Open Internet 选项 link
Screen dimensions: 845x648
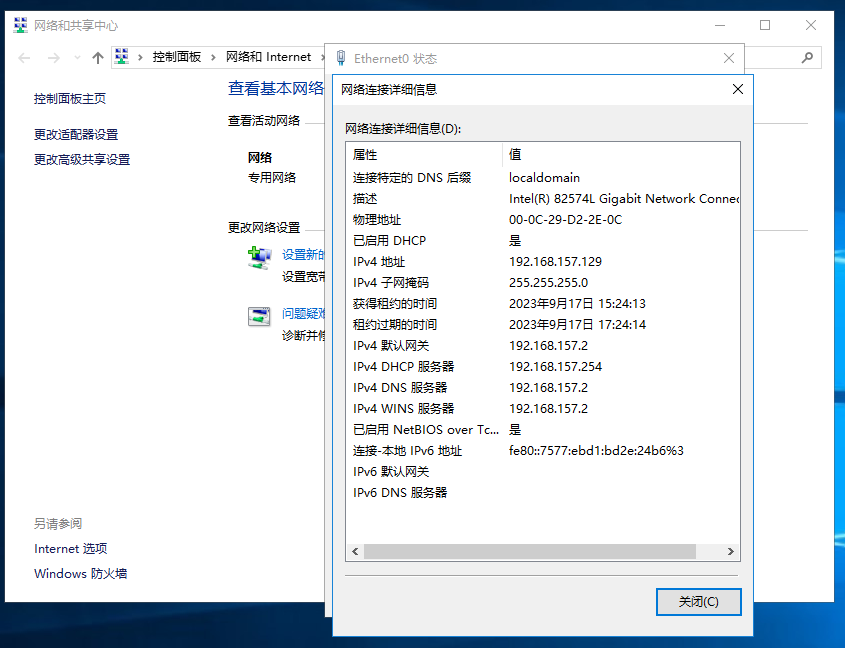coord(71,549)
